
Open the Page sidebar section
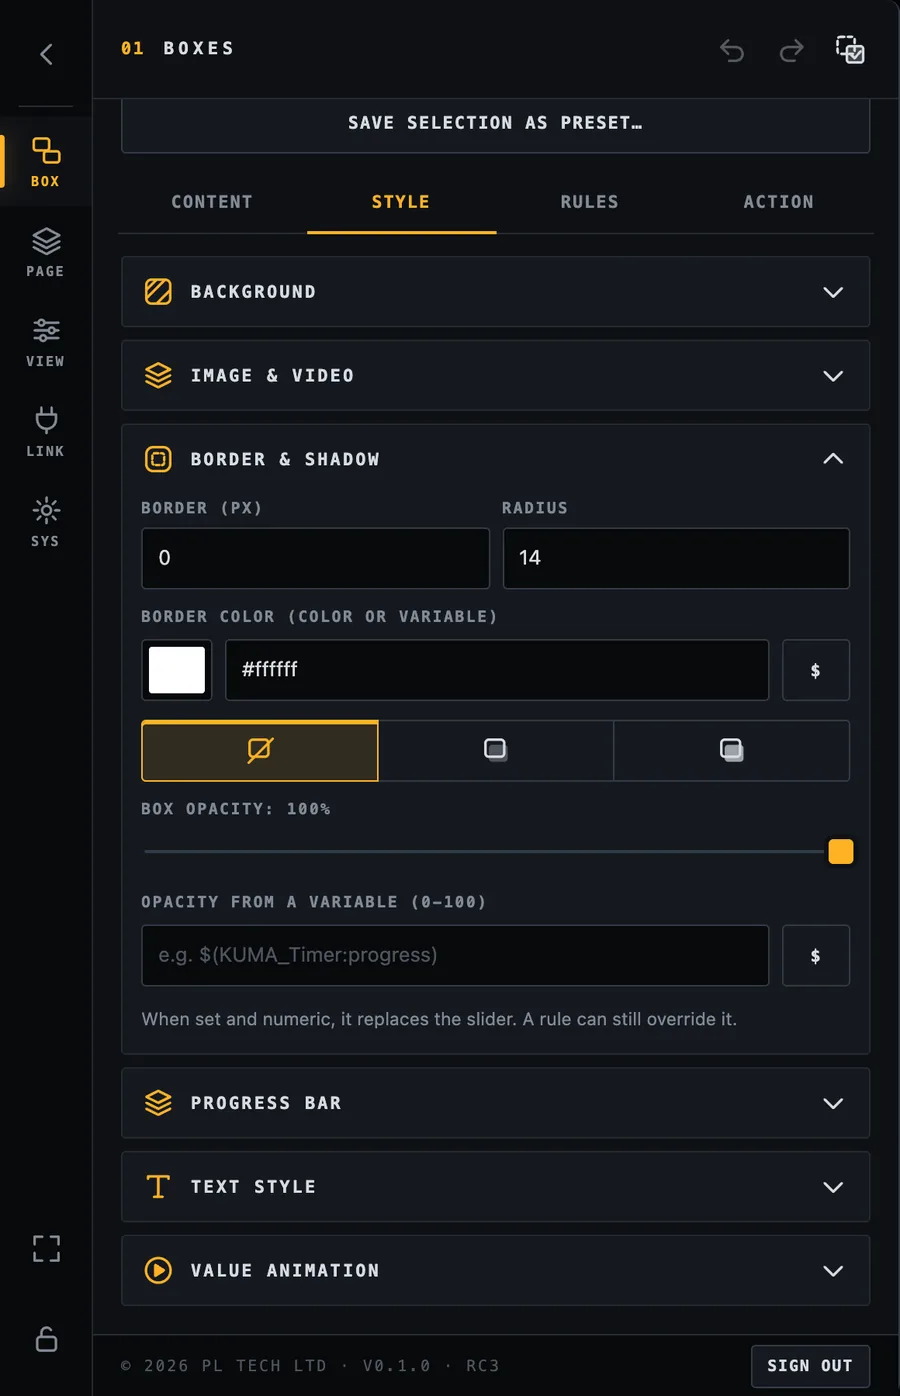click(45, 252)
